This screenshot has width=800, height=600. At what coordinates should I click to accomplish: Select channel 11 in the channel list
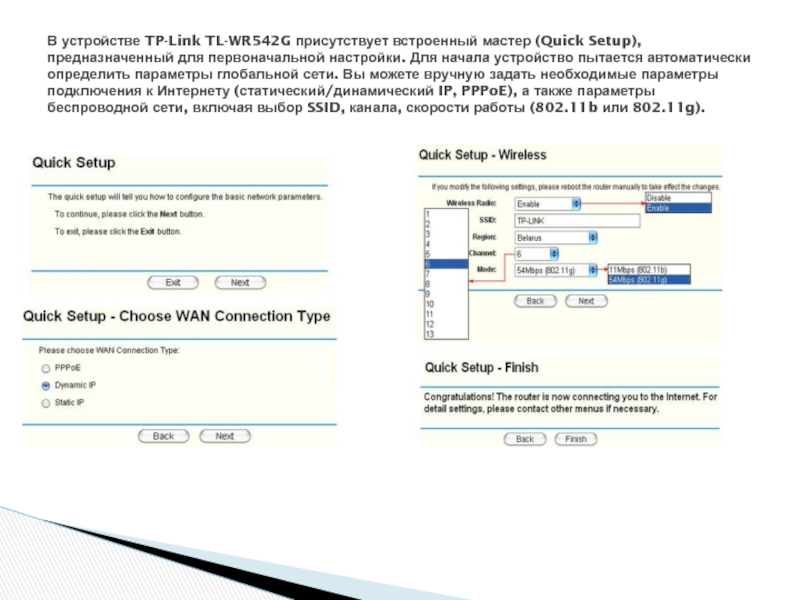446,314
